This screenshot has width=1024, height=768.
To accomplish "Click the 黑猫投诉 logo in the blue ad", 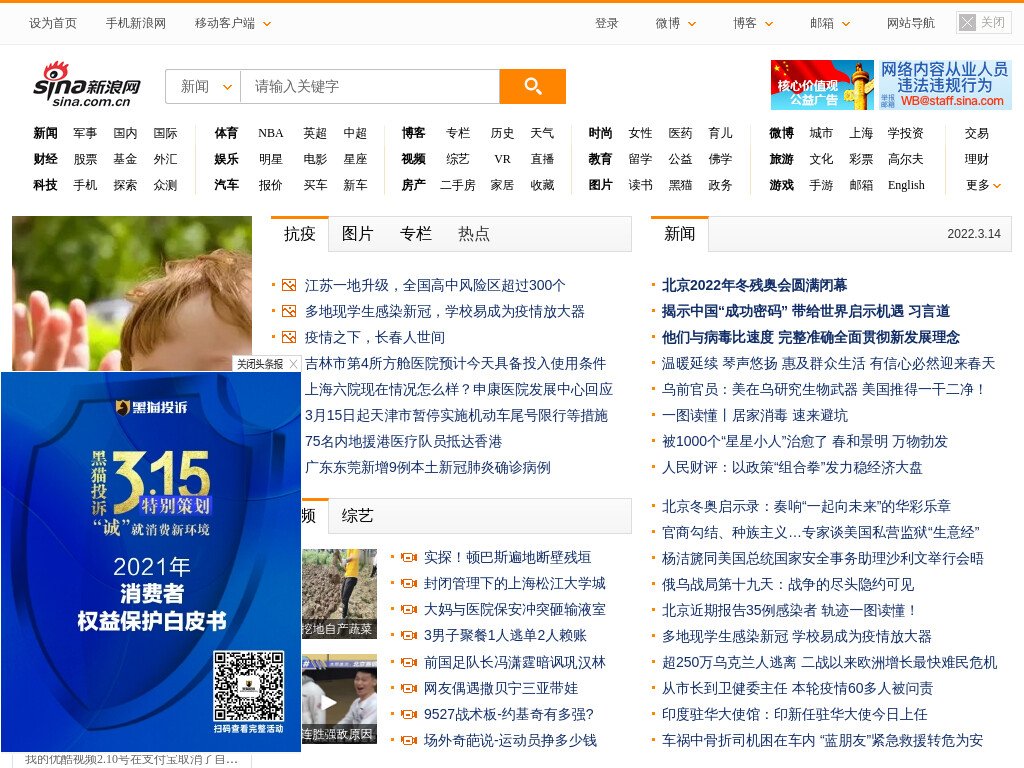I will (152, 408).
